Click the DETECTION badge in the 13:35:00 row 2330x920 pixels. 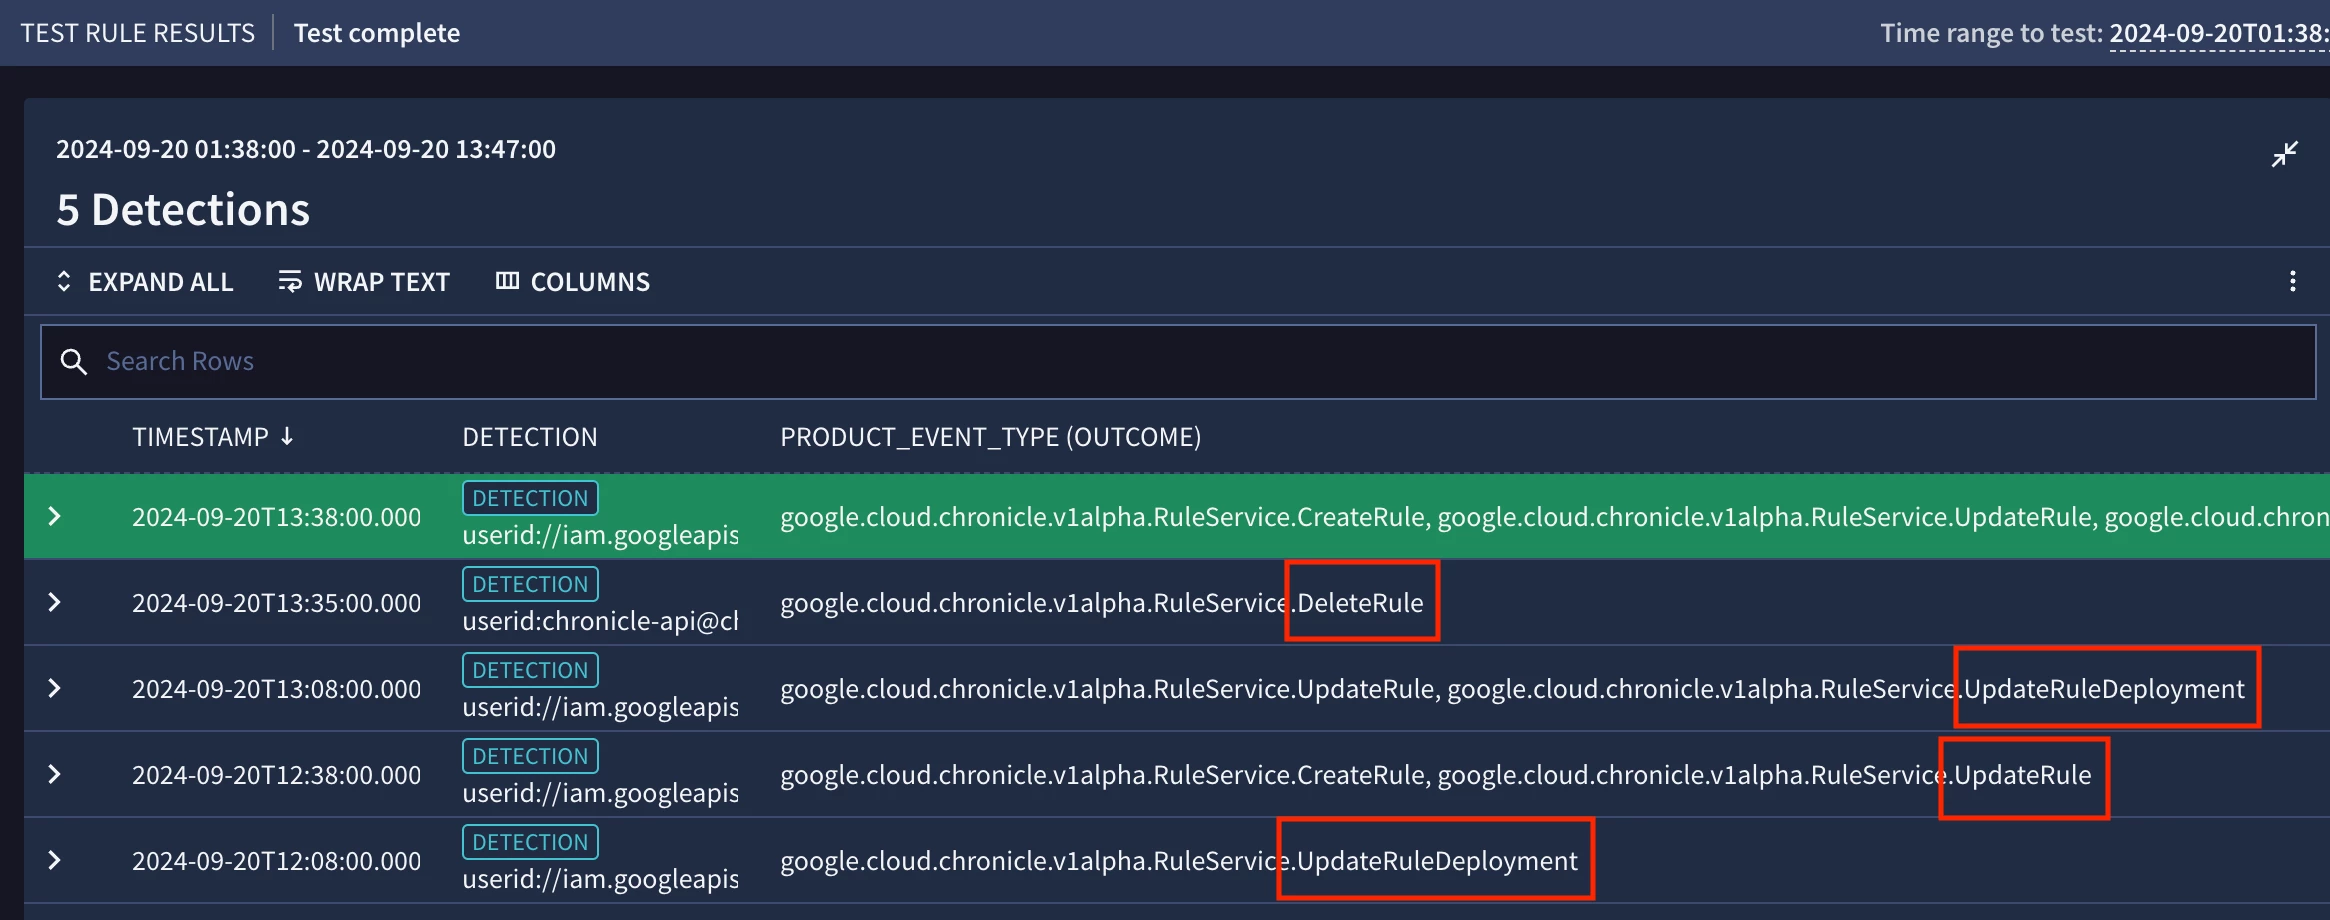[x=530, y=584]
